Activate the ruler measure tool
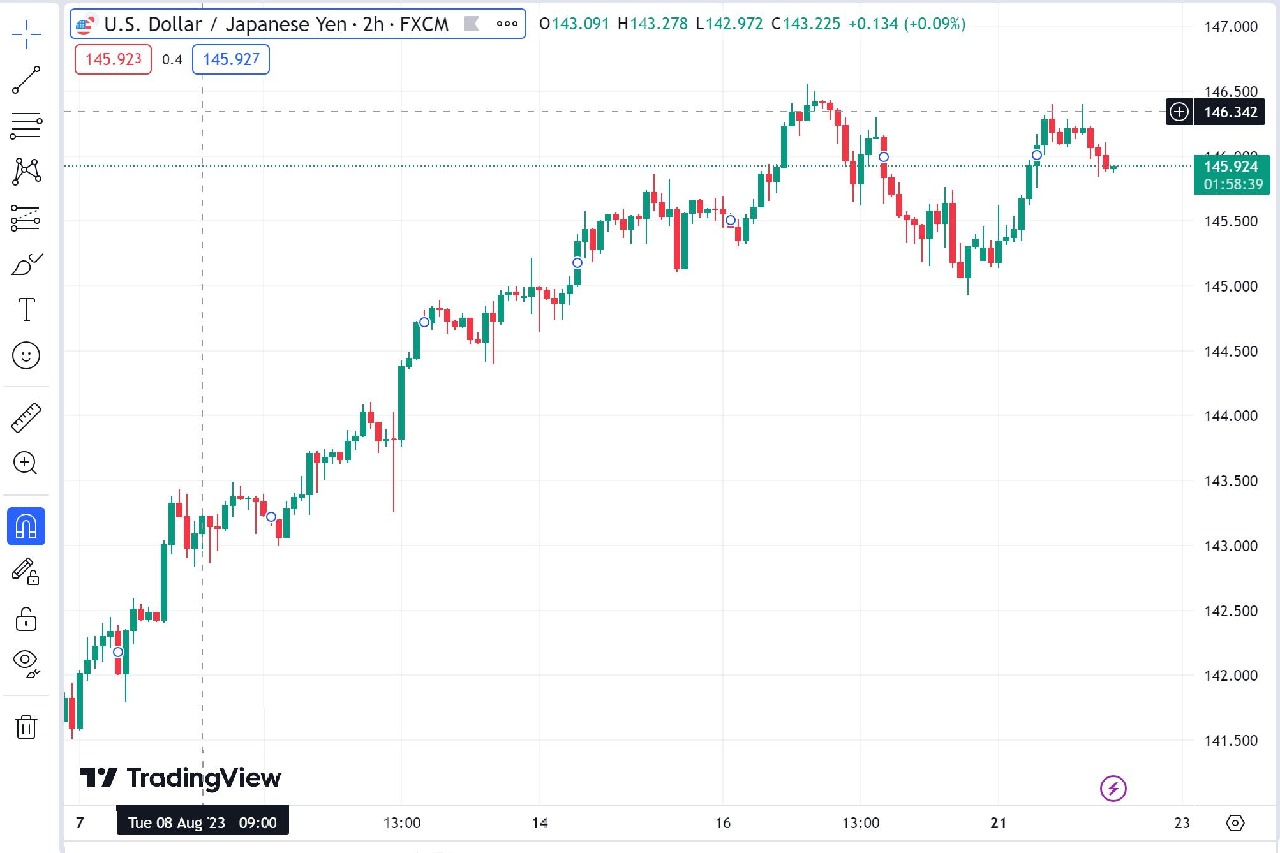The width and height of the screenshot is (1280, 853). [x=26, y=418]
